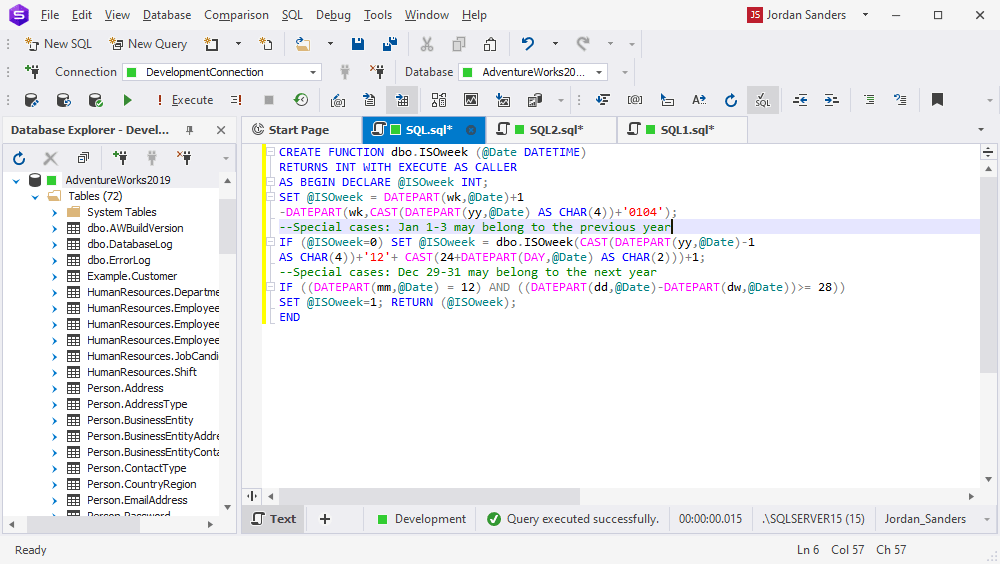The image size is (1000, 564).
Task: Click the Undo arrow icon
Action: pyautogui.click(x=527, y=43)
